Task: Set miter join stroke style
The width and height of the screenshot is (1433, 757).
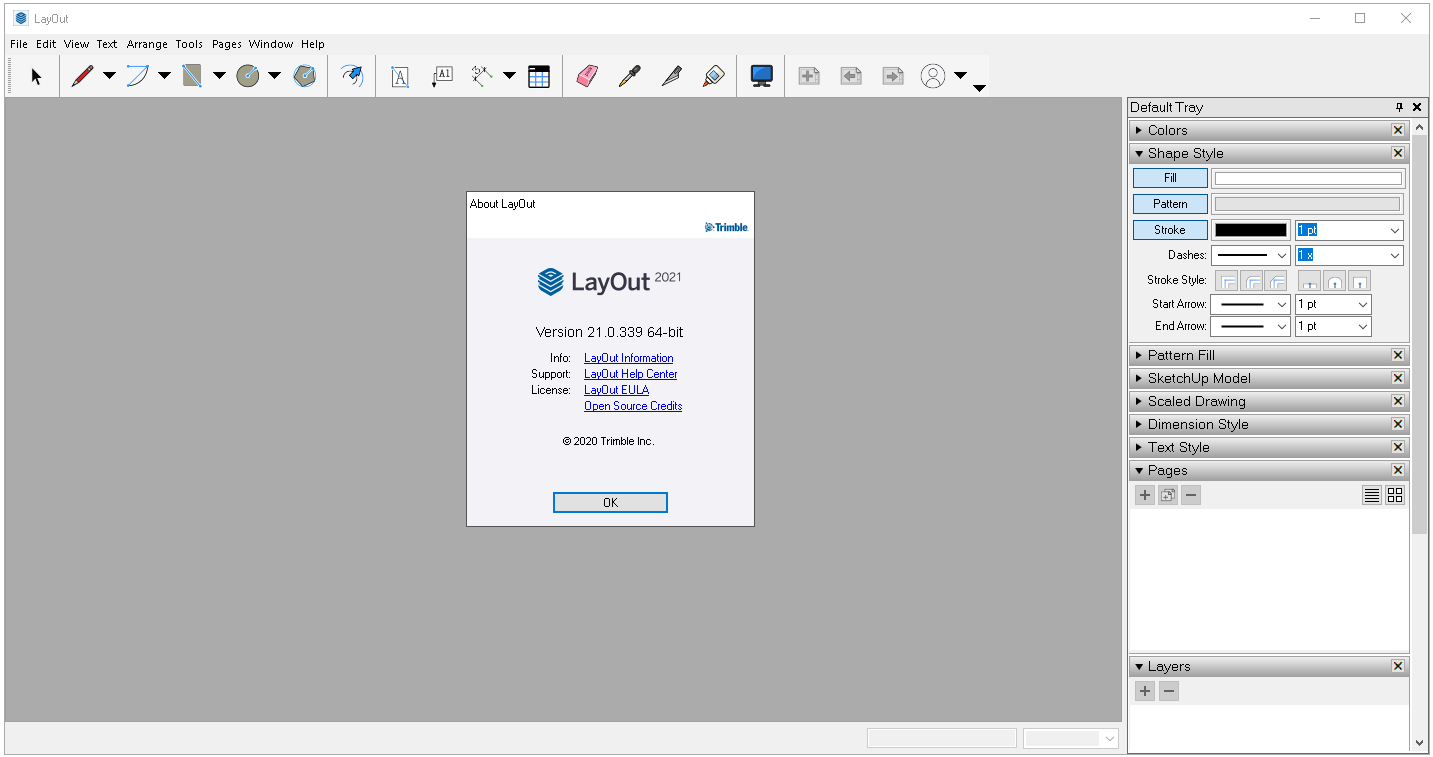Action: pos(1227,281)
